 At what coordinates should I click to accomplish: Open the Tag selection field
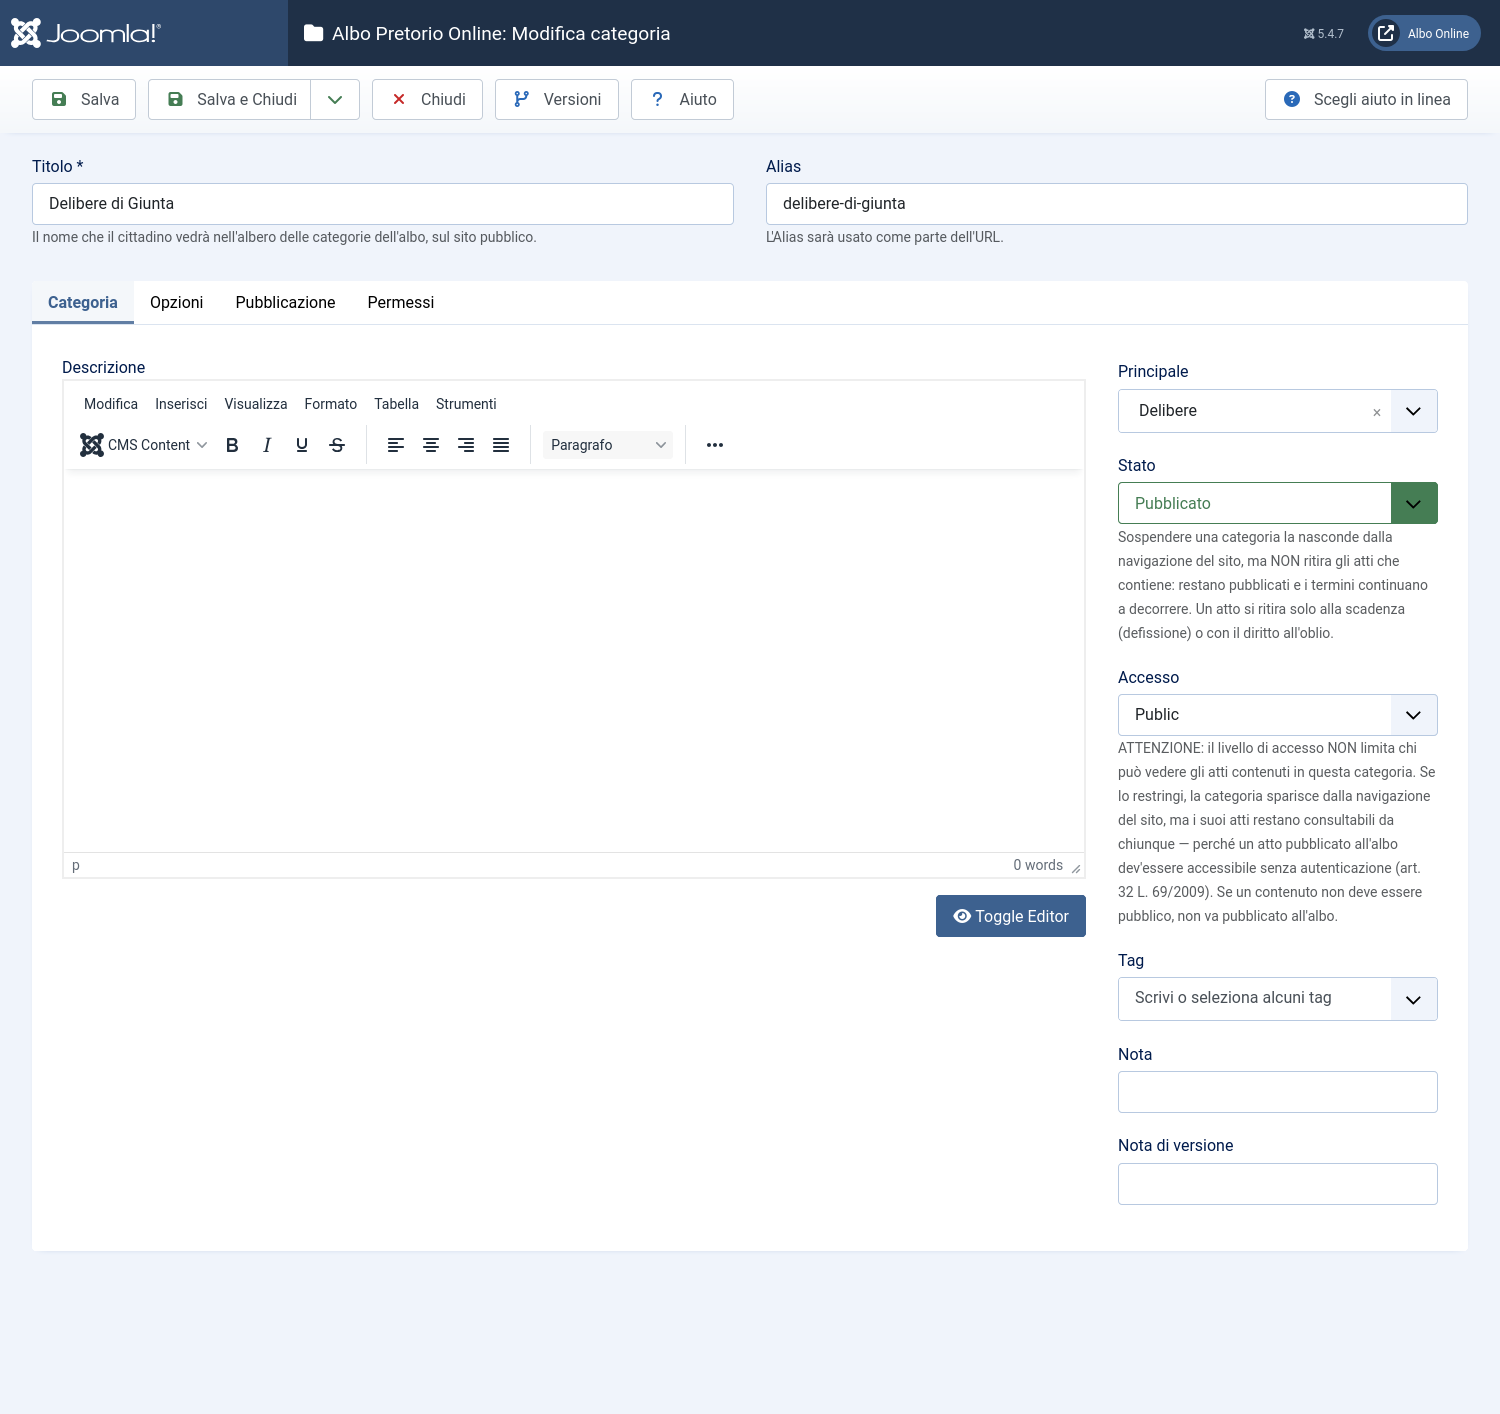click(x=1278, y=999)
